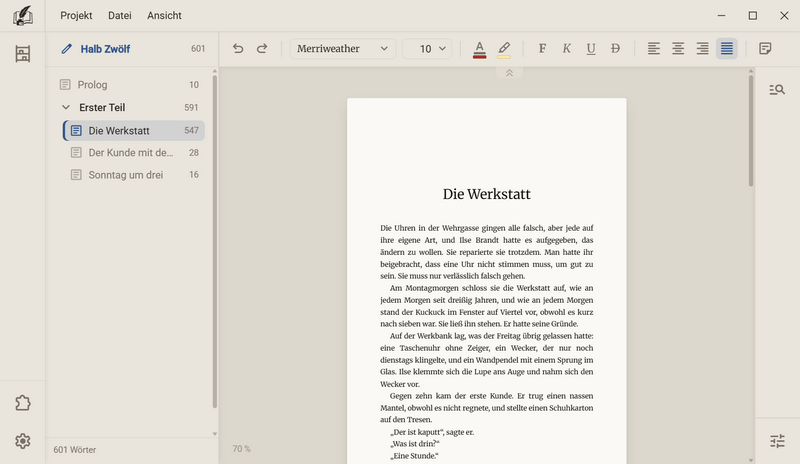Open the Merriweather font dropdown
This screenshot has height=464, width=800.
coord(343,48)
